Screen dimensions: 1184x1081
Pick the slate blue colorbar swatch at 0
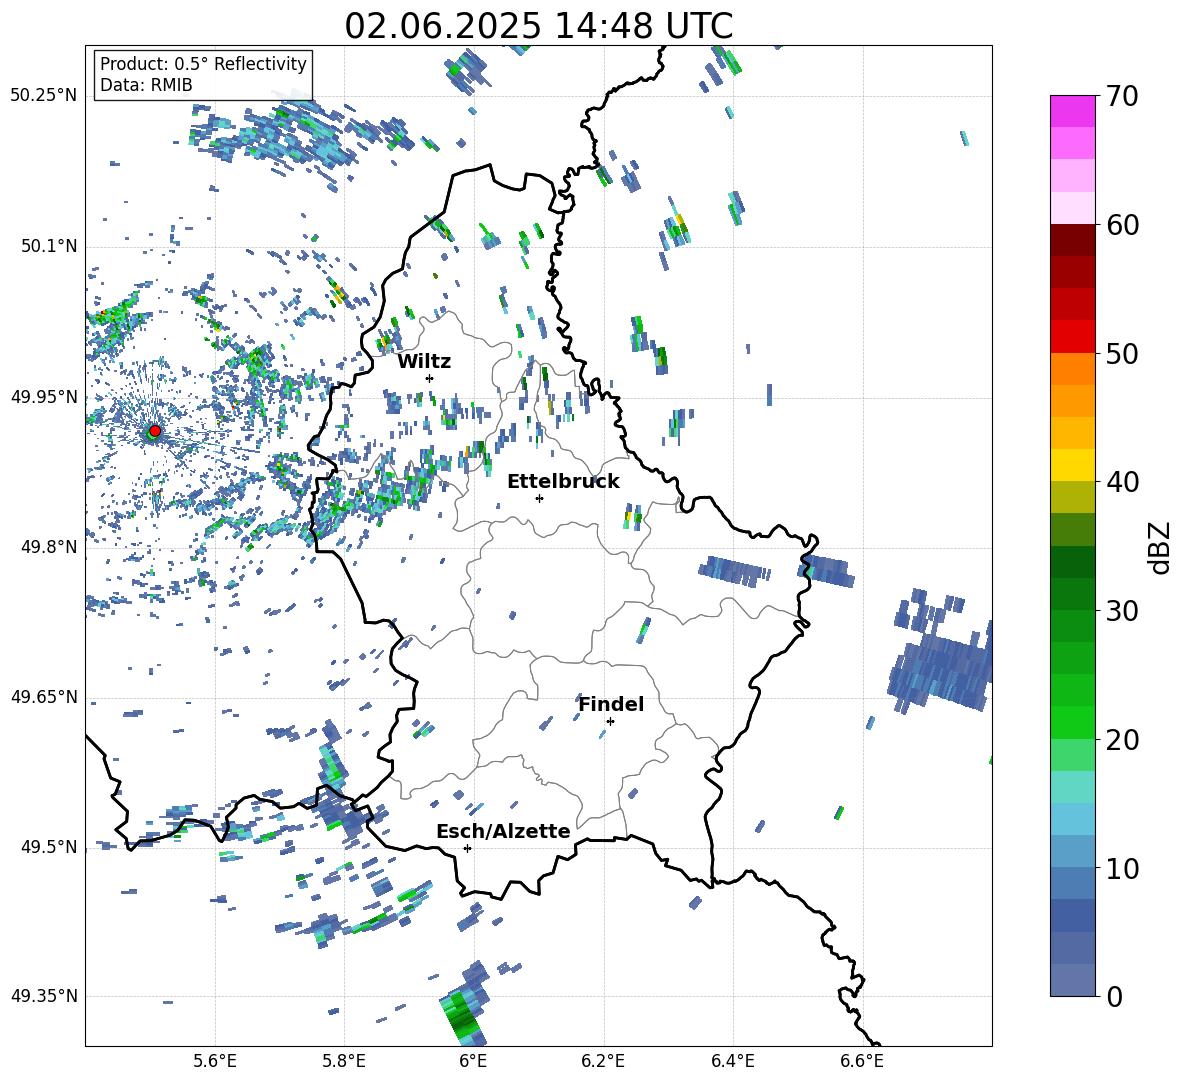(1072, 980)
